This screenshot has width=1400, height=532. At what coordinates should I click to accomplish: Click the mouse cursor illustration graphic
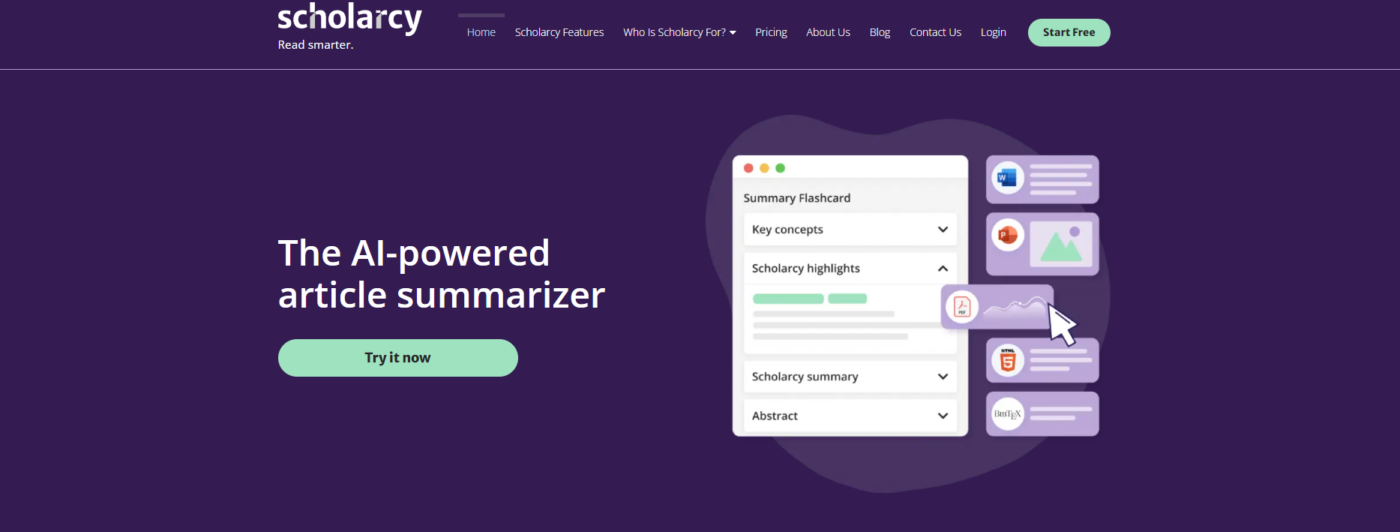[x=1062, y=326]
